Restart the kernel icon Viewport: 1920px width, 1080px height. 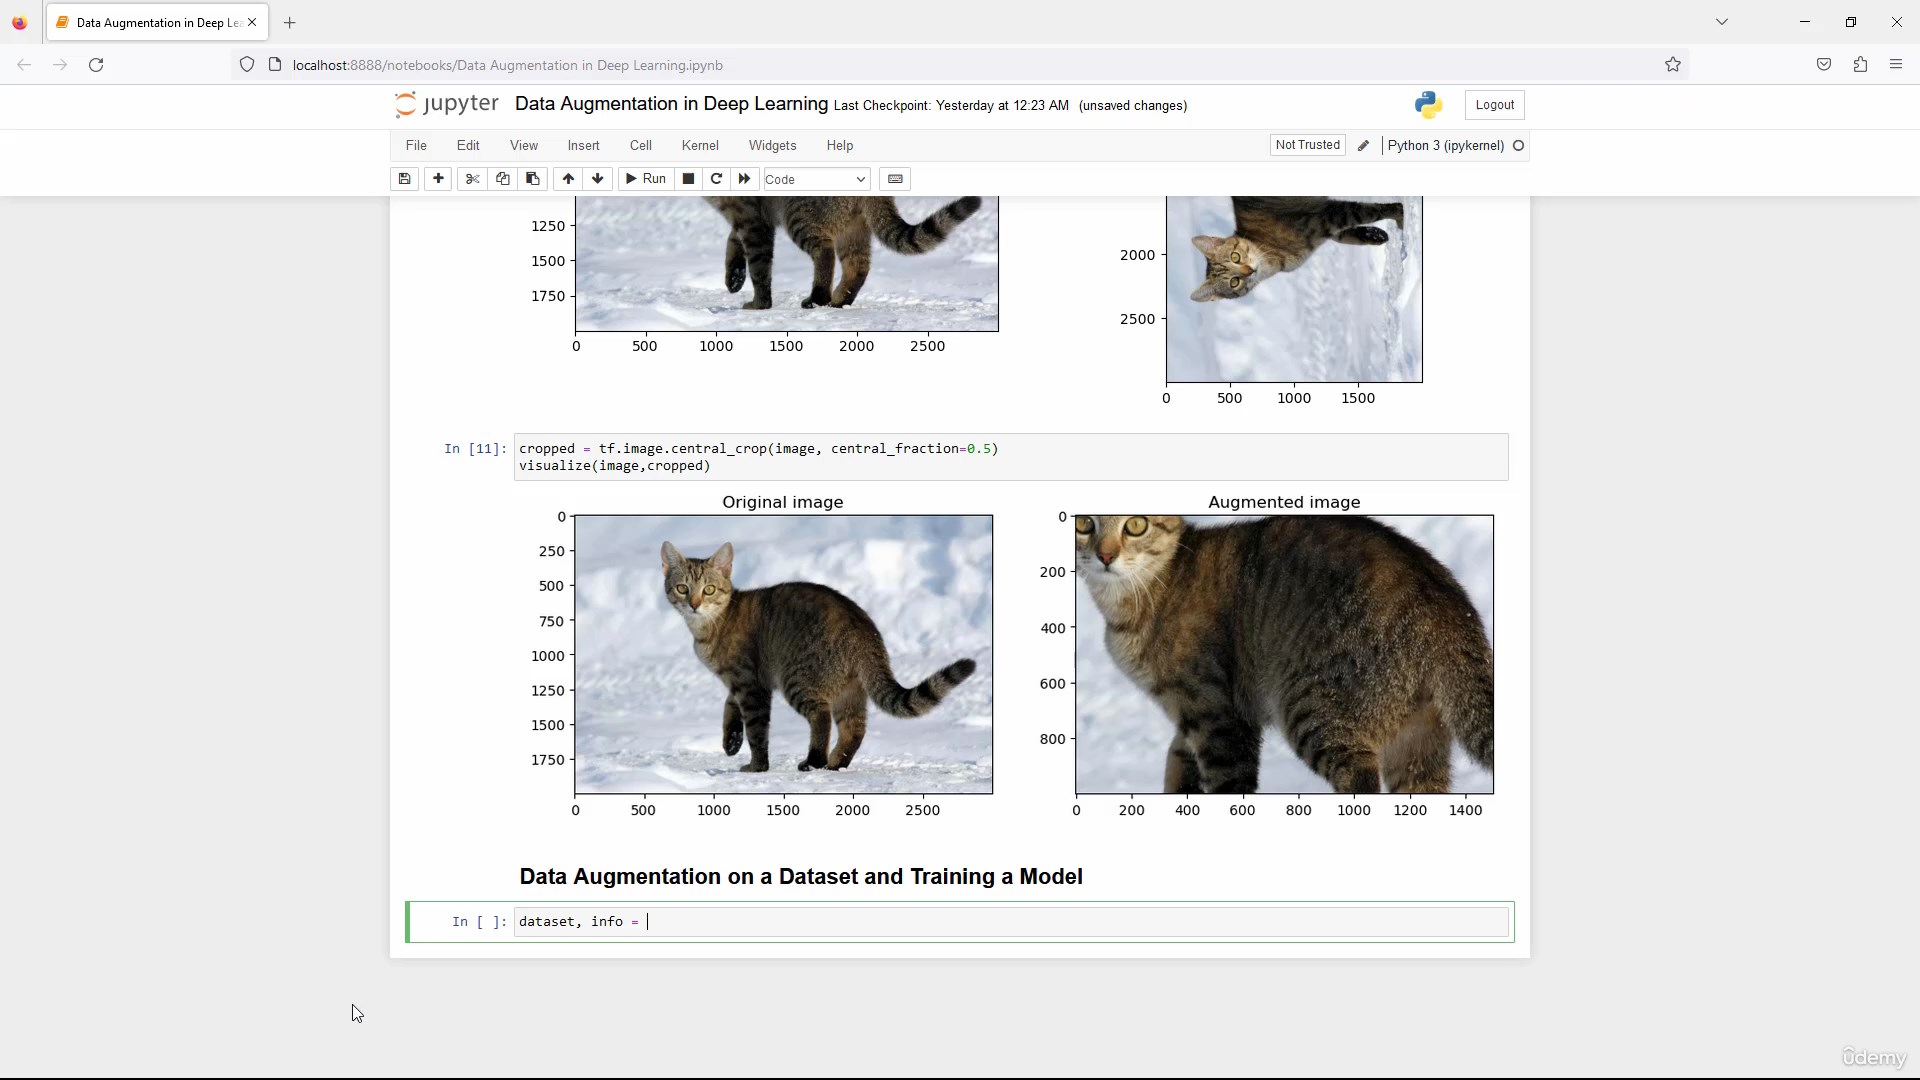[716, 179]
